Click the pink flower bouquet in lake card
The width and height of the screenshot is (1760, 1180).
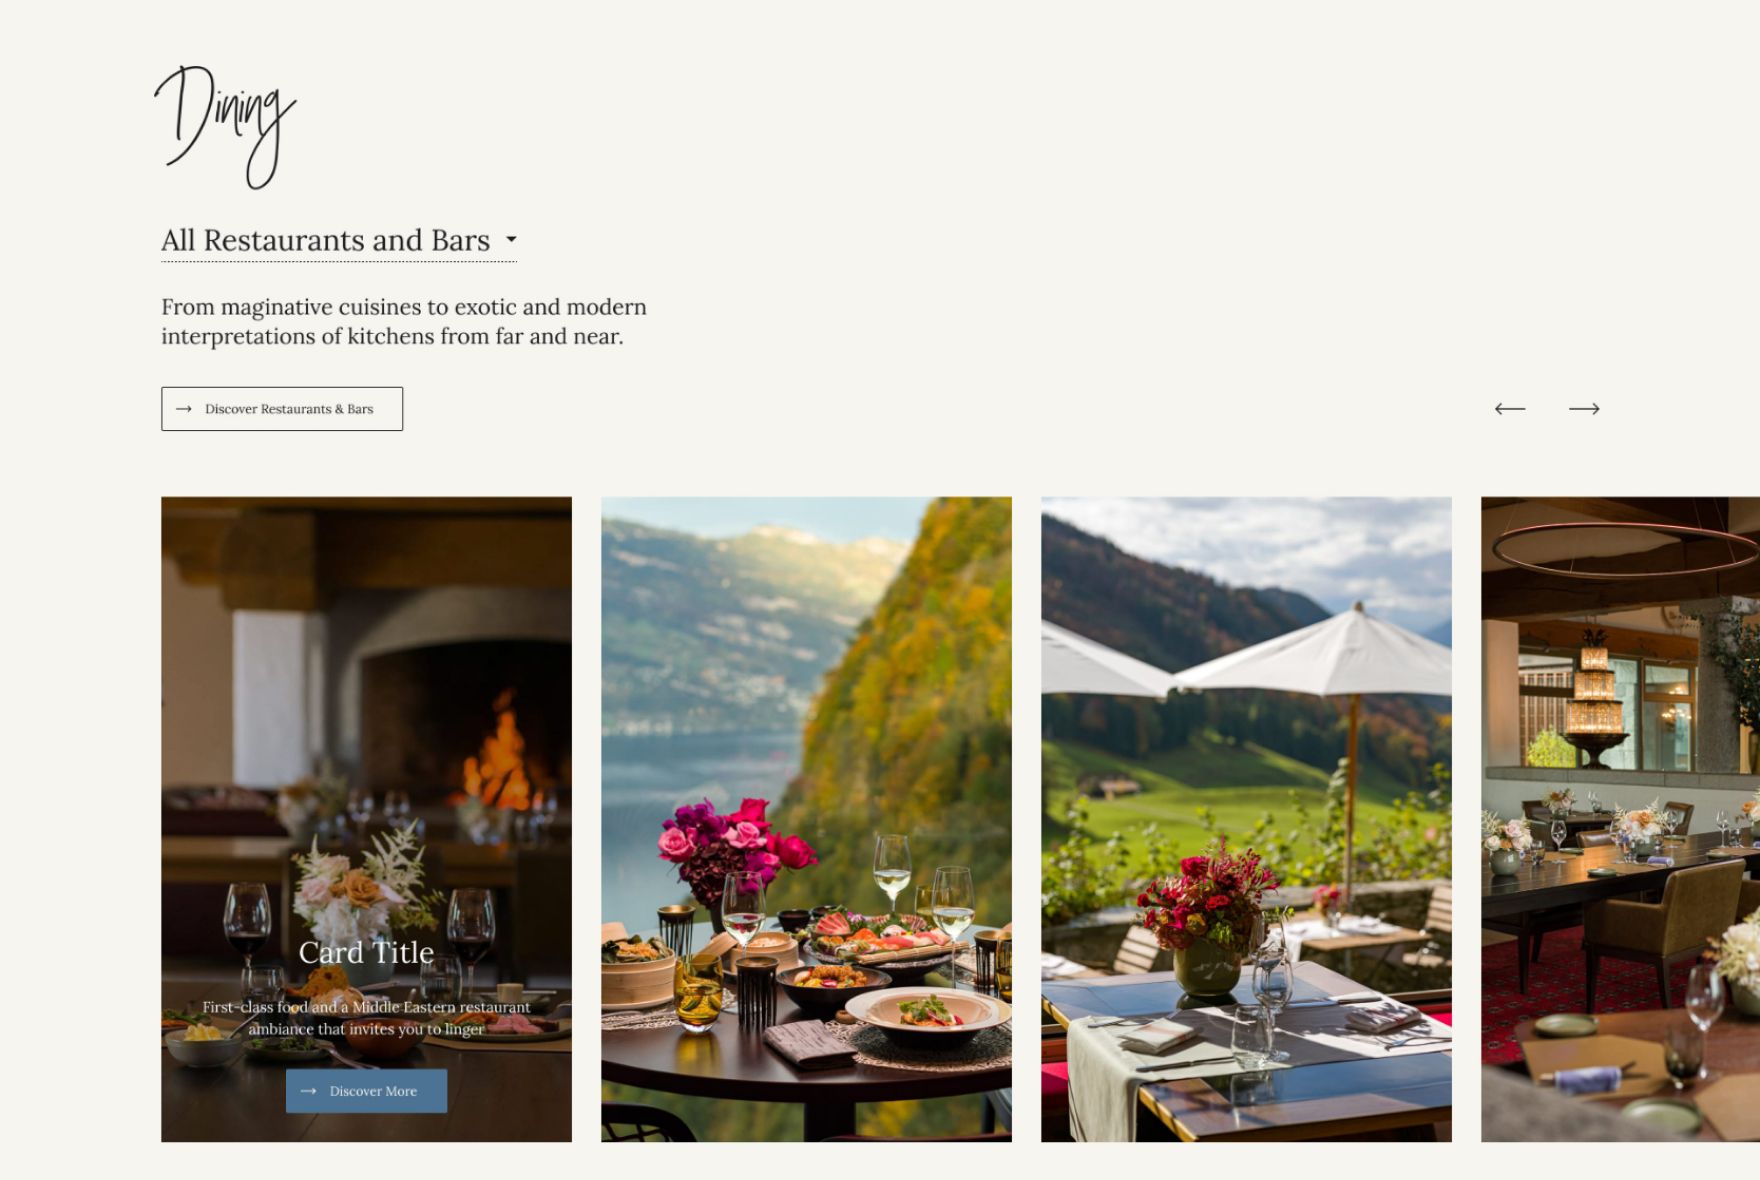[x=735, y=845]
